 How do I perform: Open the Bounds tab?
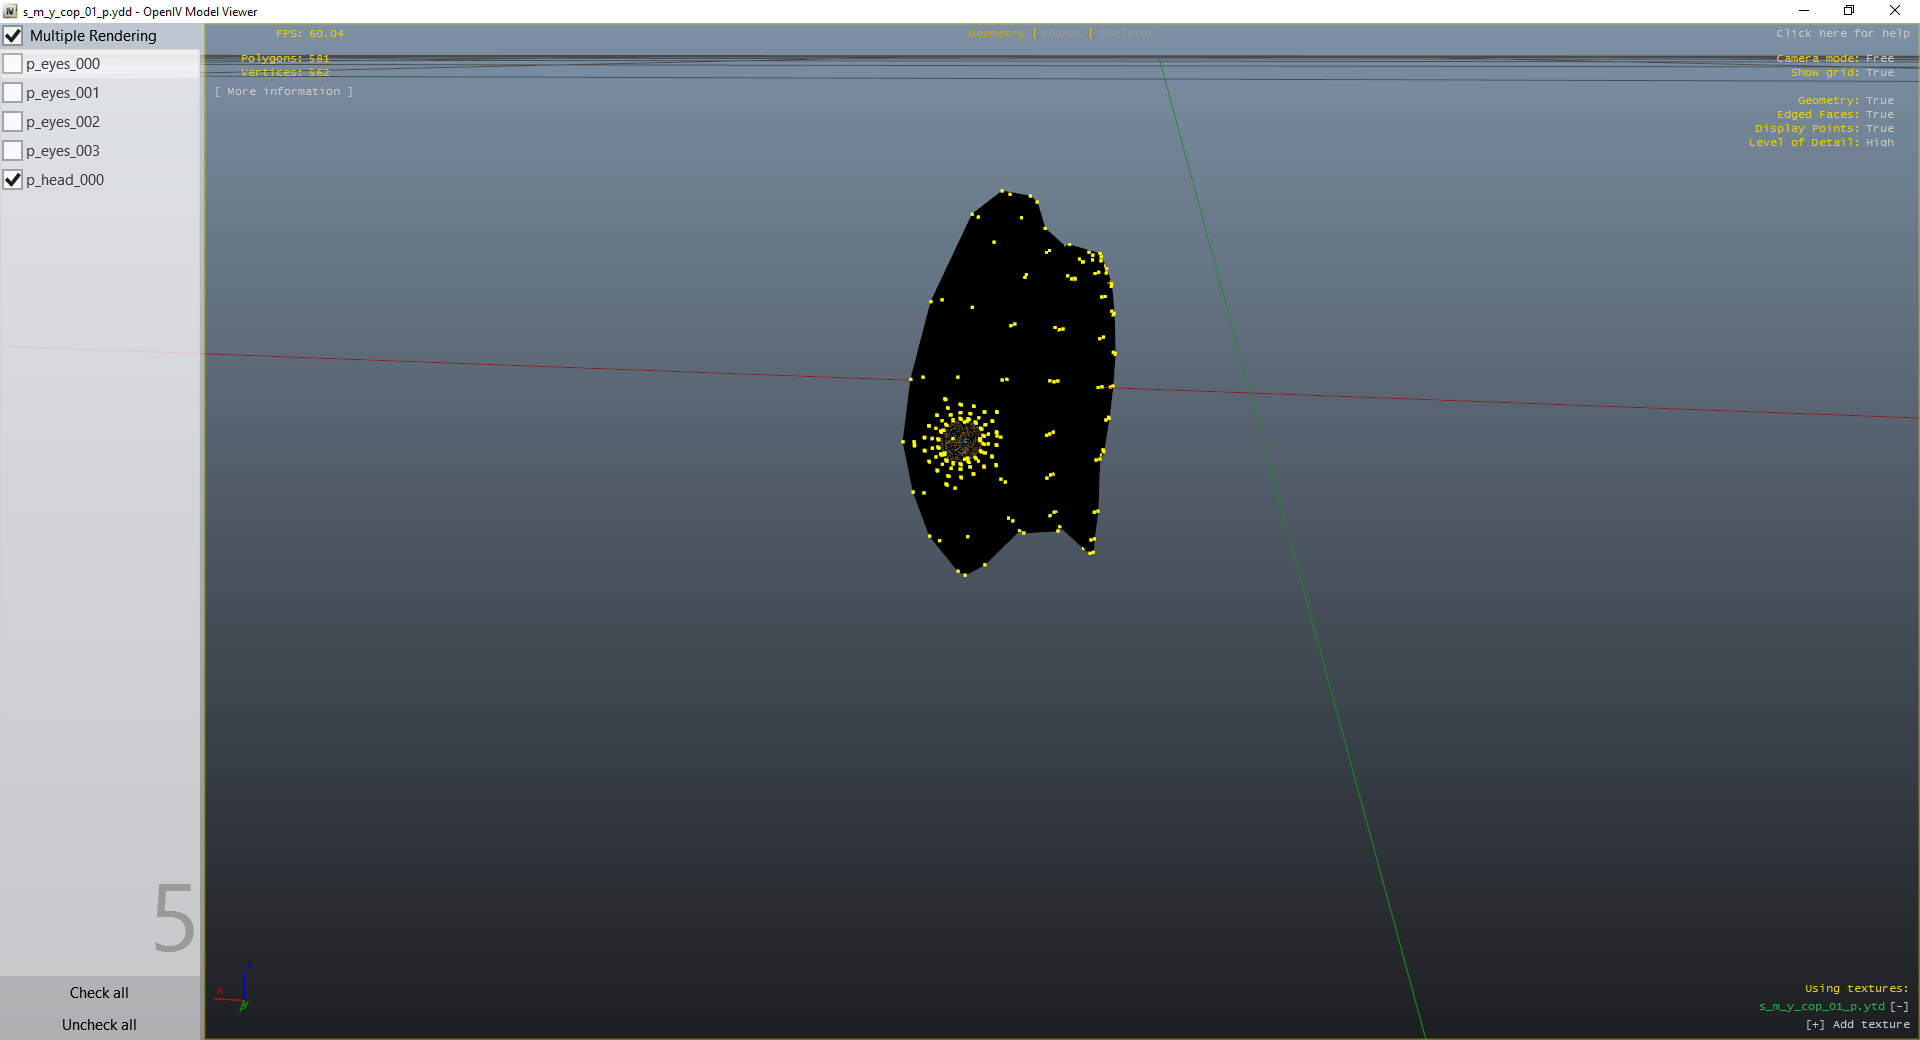(x=1061, y=34)
